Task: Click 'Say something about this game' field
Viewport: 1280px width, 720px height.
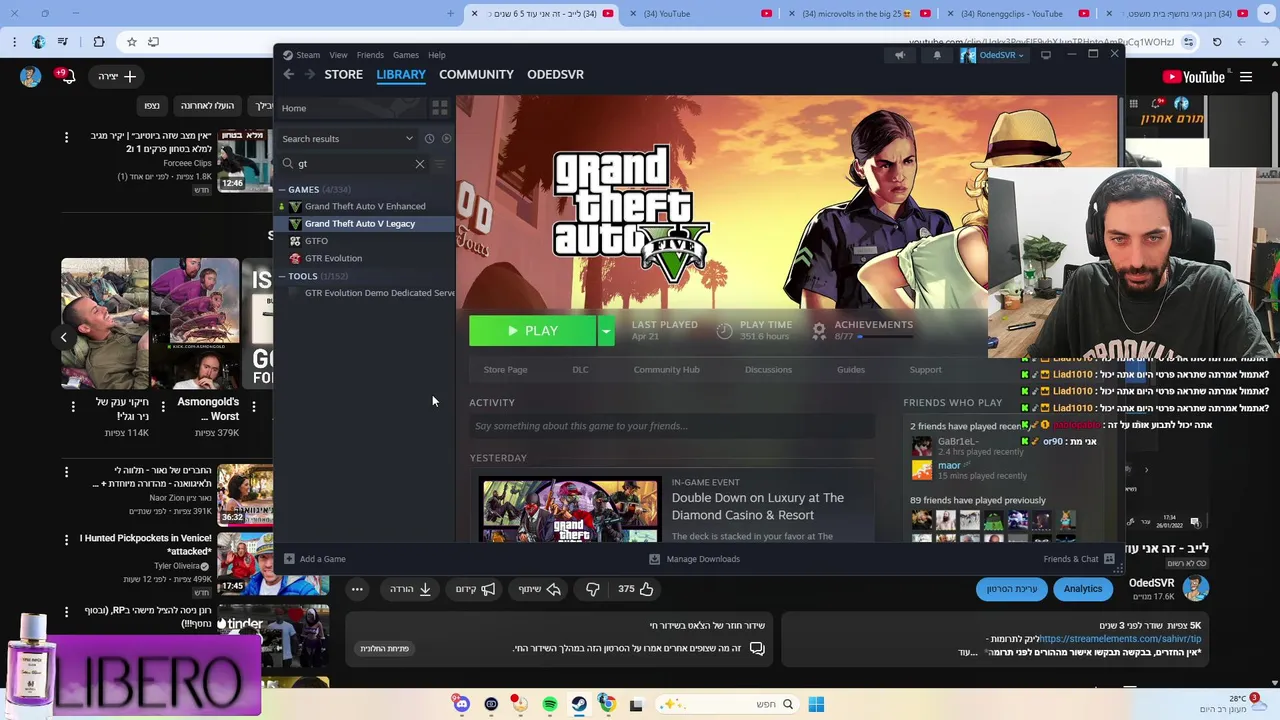Action: pos(672,426)
